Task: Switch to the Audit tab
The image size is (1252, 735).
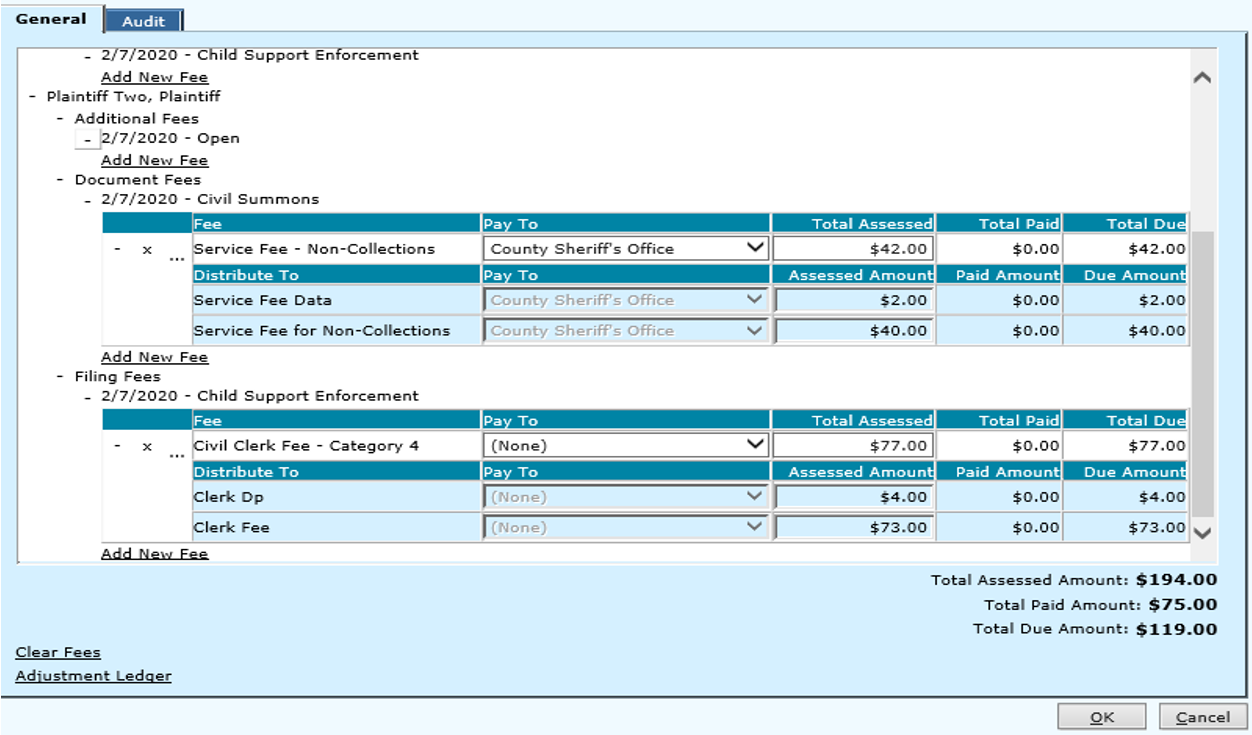Action: [x=143, y=21]
